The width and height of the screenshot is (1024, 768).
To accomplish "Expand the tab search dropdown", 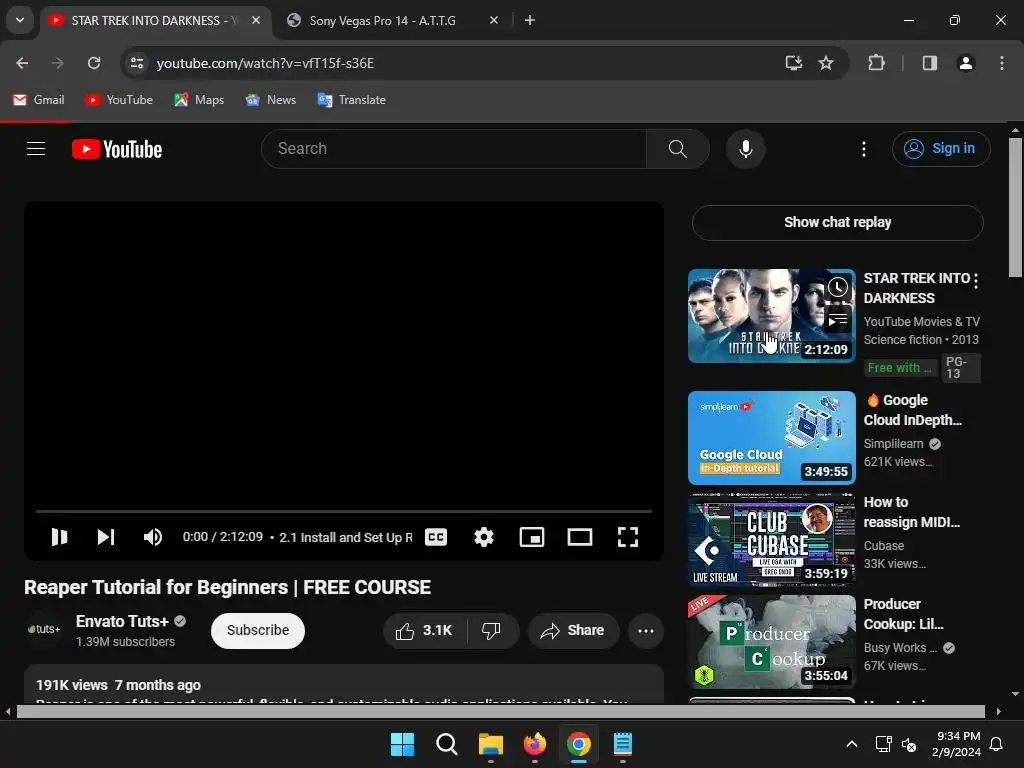I will pyautogui.click(x=20, y=20).
